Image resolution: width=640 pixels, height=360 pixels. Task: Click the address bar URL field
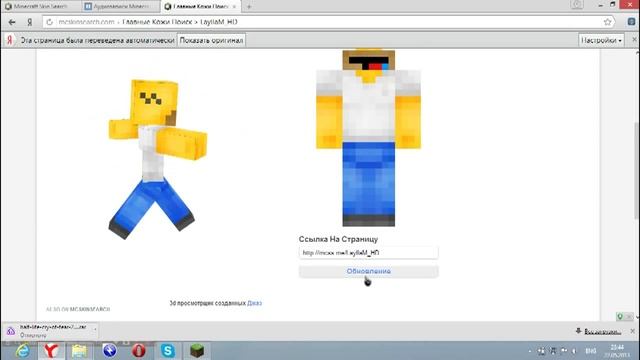(327, 22)
